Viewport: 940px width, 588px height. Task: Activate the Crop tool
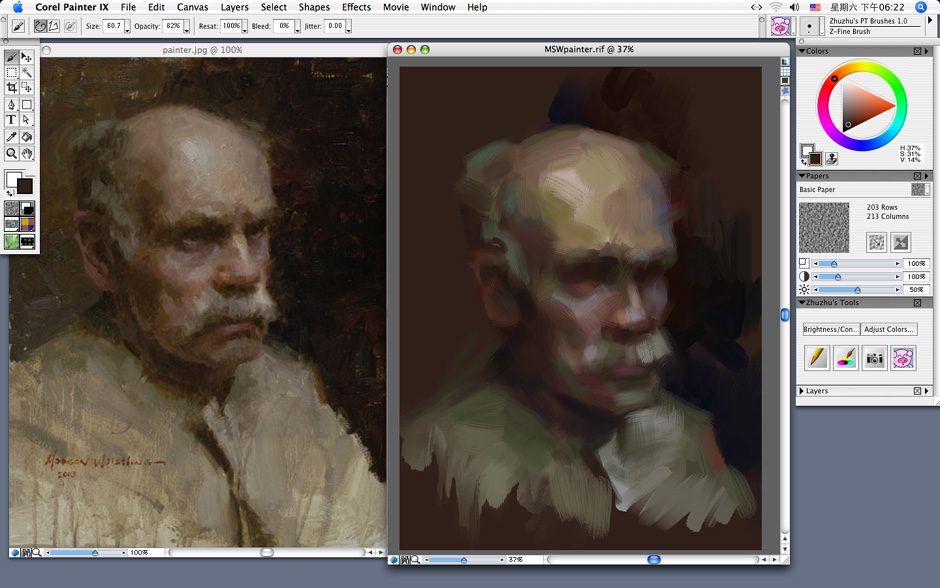click(x=11, y=88)
